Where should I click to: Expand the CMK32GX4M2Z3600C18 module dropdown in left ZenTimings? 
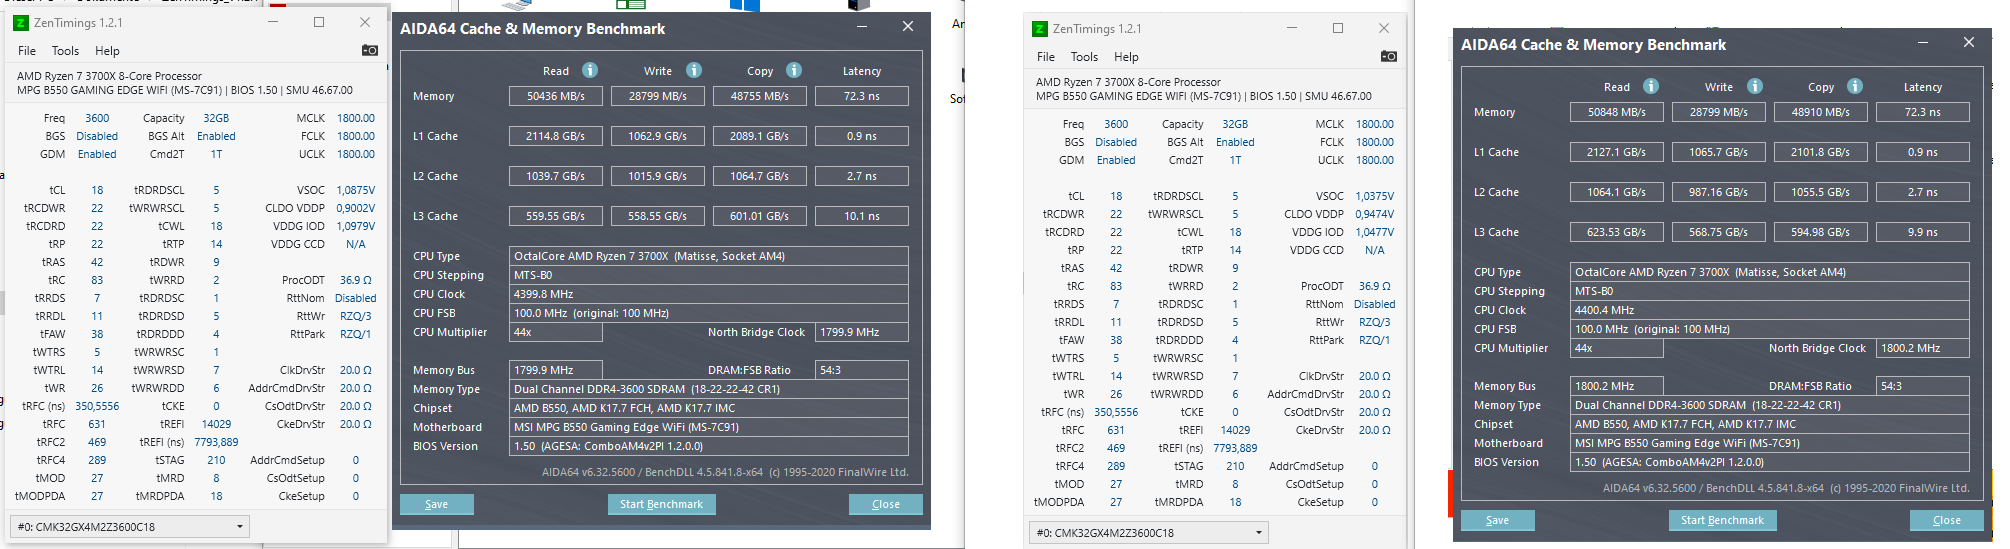[129, 526]
